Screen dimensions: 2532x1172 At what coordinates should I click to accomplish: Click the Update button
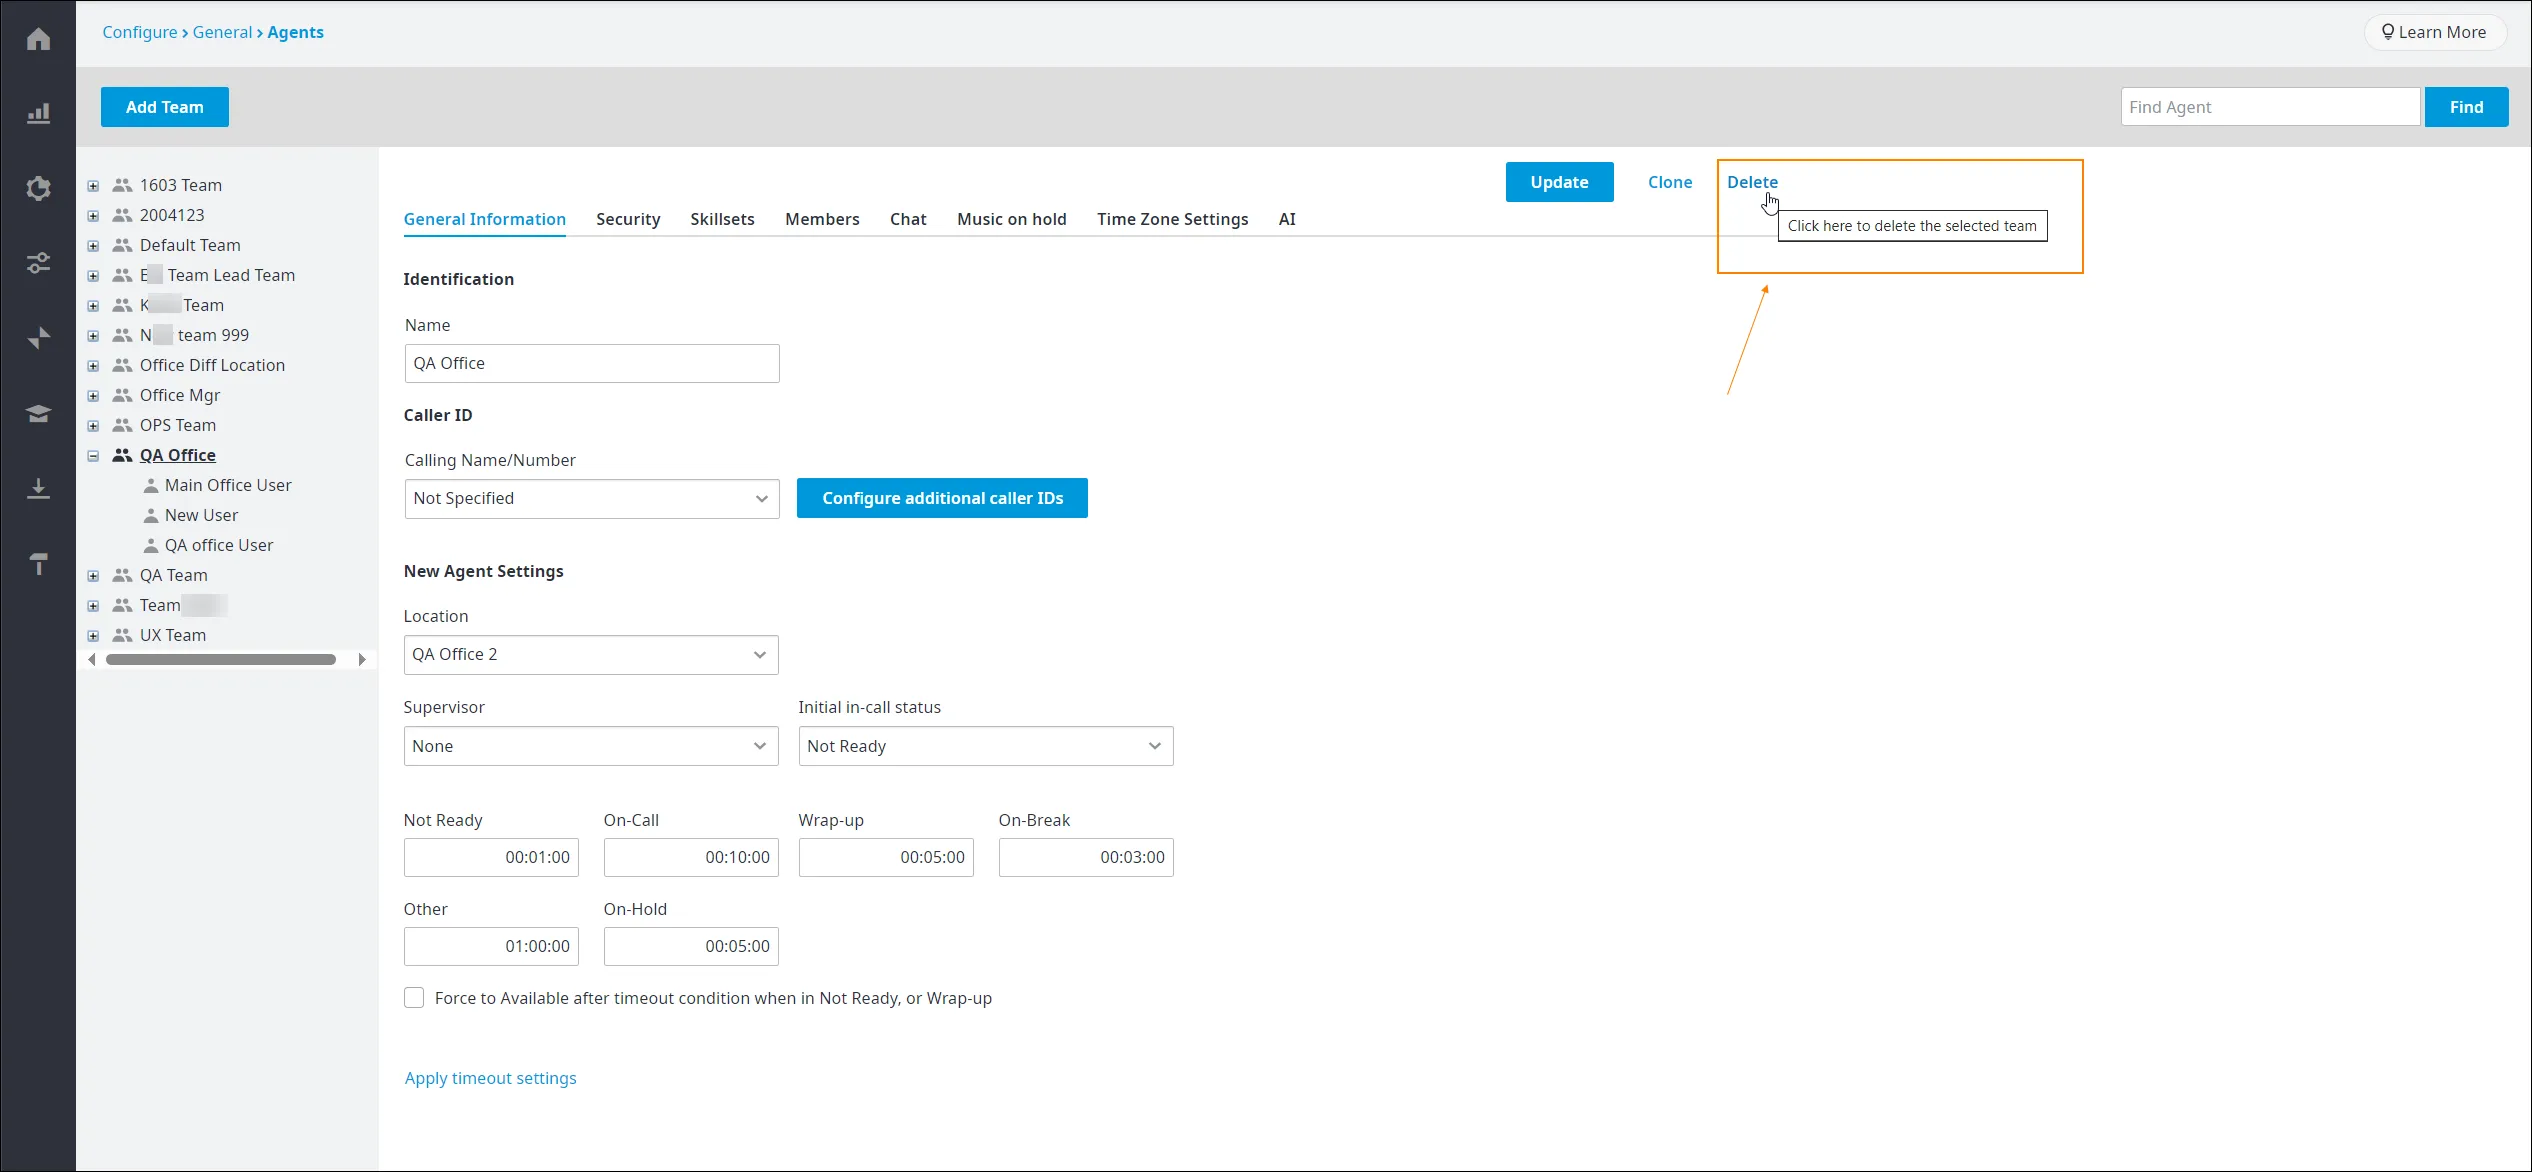point(1559,182)
